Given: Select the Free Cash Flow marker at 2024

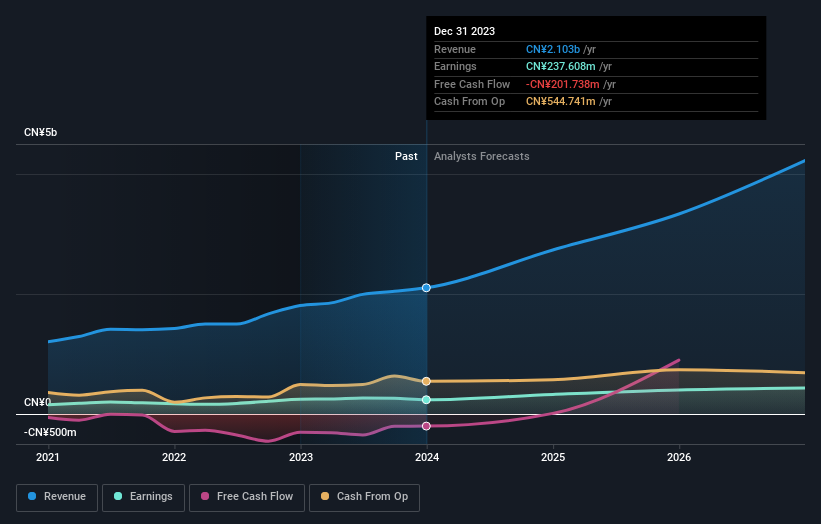Looking at the screenshot, I should pyautogui.click(x=426, y=426).
